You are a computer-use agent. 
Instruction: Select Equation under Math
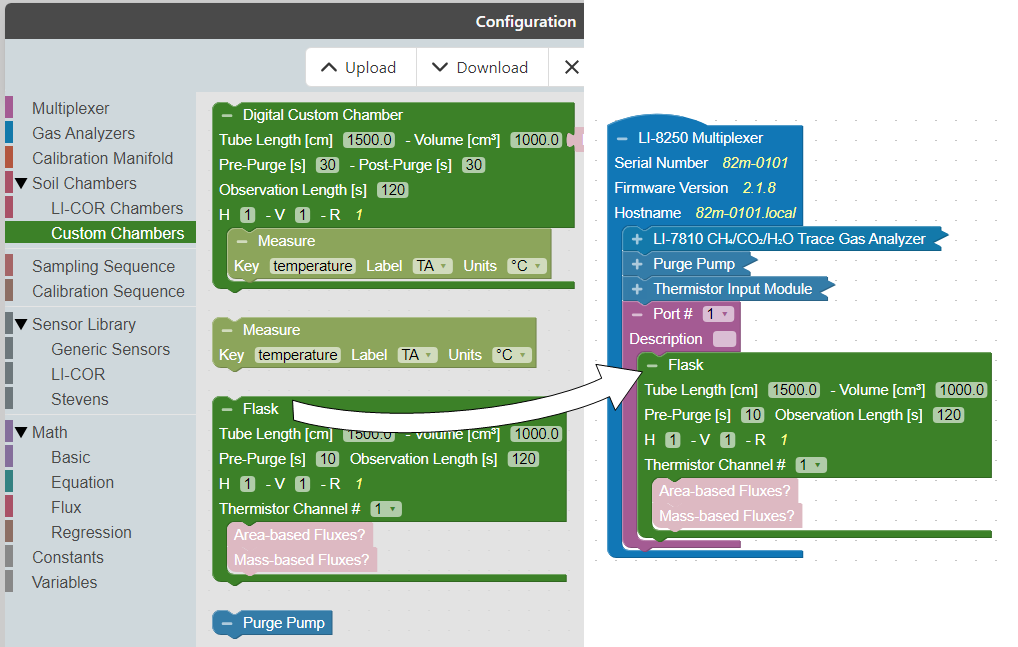82,482
